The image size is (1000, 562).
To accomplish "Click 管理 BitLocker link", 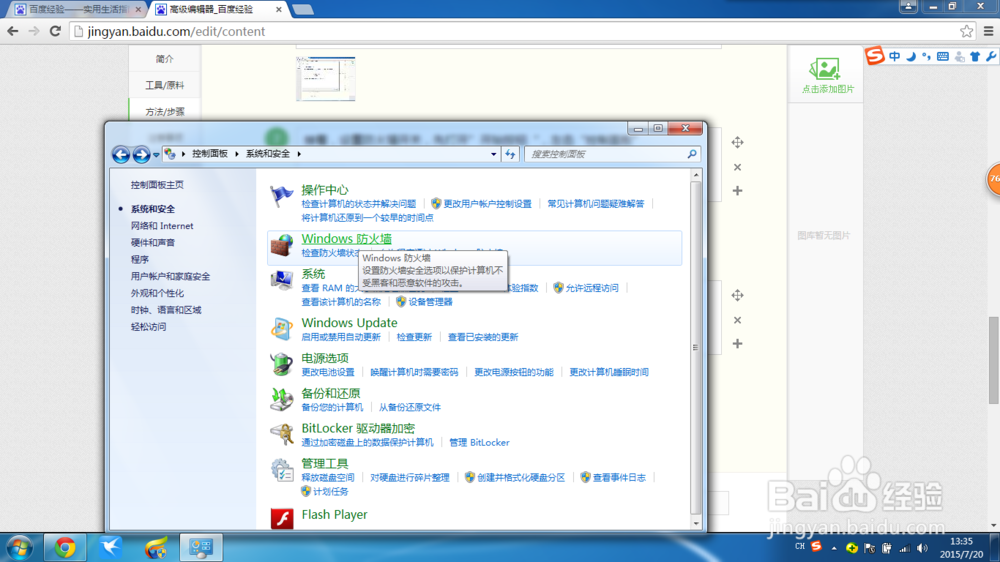I will tap(479, 442).
